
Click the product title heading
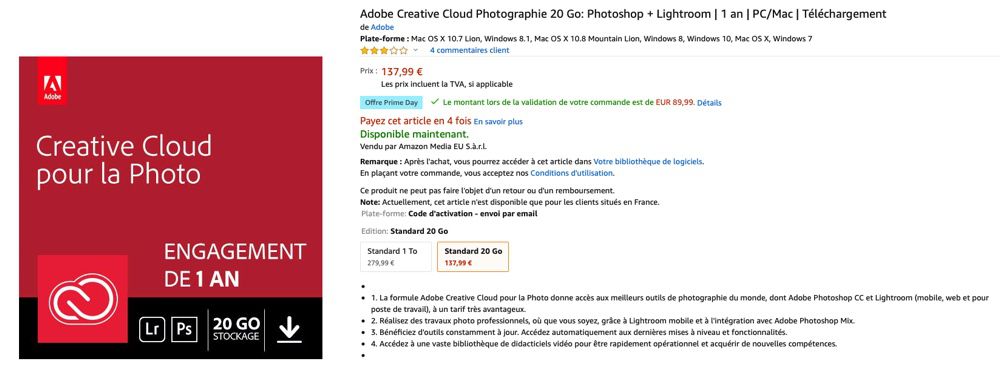[623, 14]
